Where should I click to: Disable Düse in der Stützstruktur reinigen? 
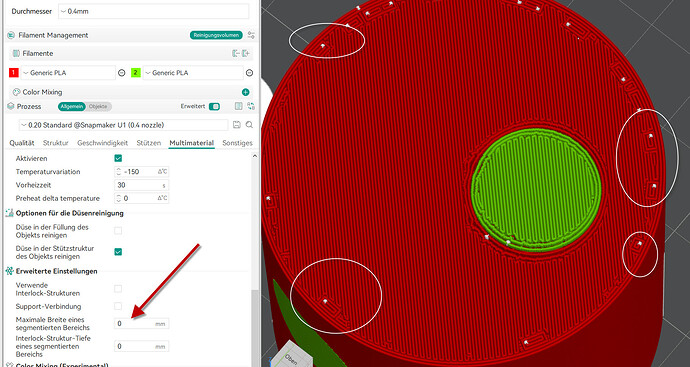coord(118,252)
